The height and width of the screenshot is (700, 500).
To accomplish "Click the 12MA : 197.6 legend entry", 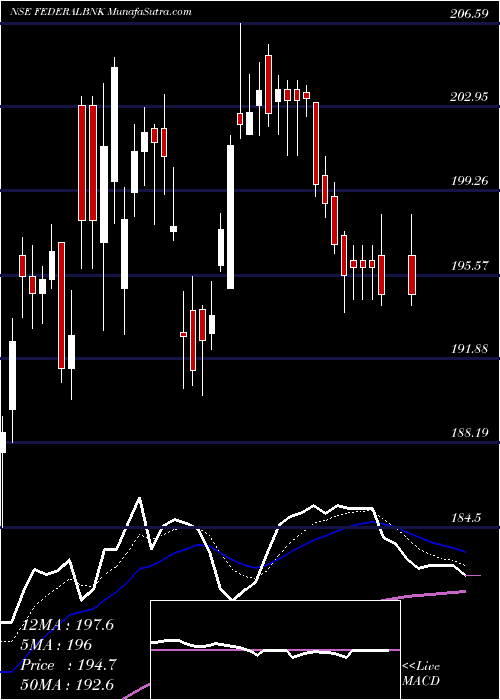I will [x=67, y=625].
